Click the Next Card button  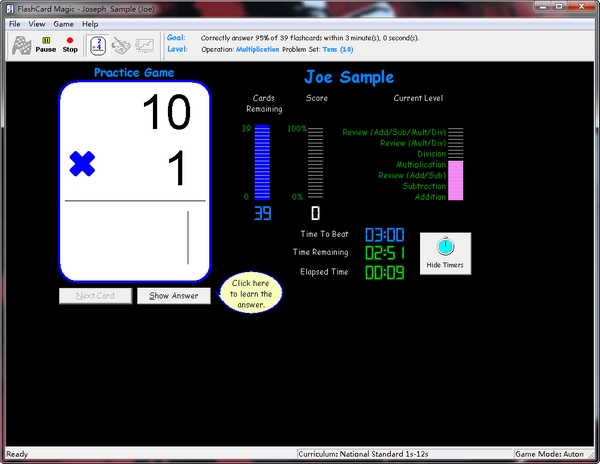tap(95, 296)
